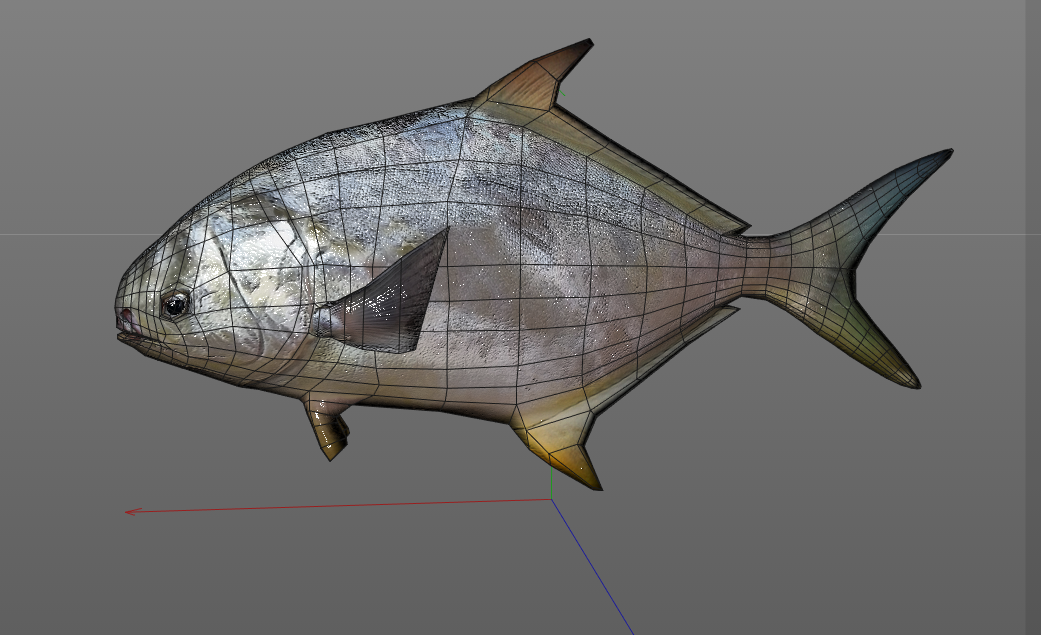Image resolution: width=1041 pixels, height=635 pixels.
Task: Click the fish's mouth
Action: [x=131, y=330]
